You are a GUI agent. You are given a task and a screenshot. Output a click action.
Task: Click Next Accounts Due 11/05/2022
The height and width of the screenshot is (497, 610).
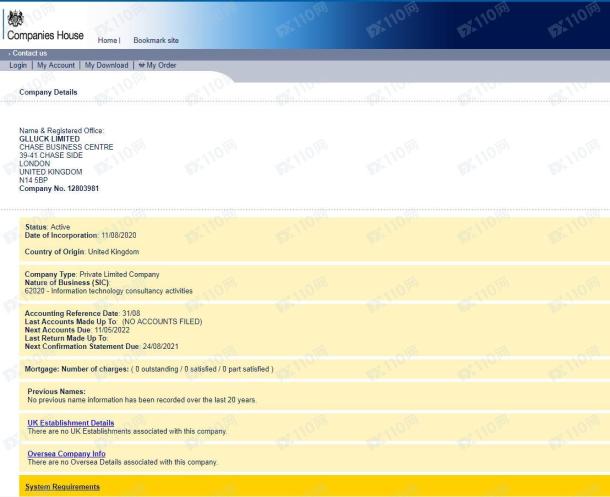click(77, 330)
